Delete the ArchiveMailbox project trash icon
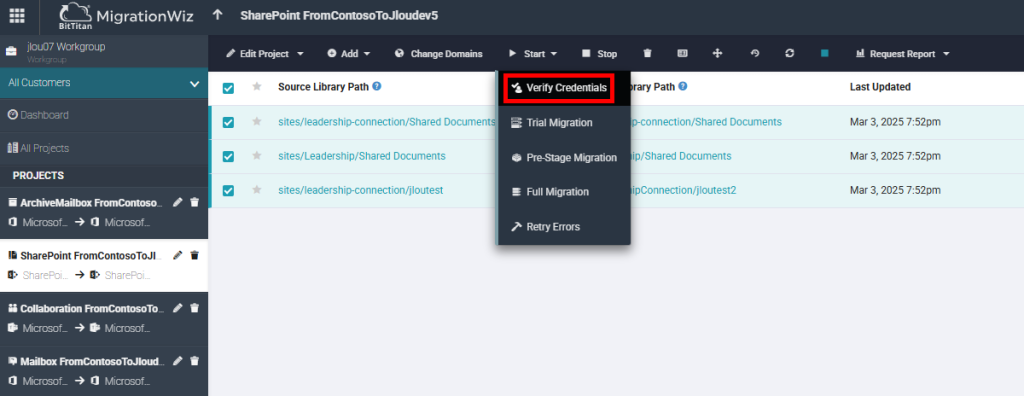Image resolution: width=1024 pixels, height=396 pixels. point(194,203)
